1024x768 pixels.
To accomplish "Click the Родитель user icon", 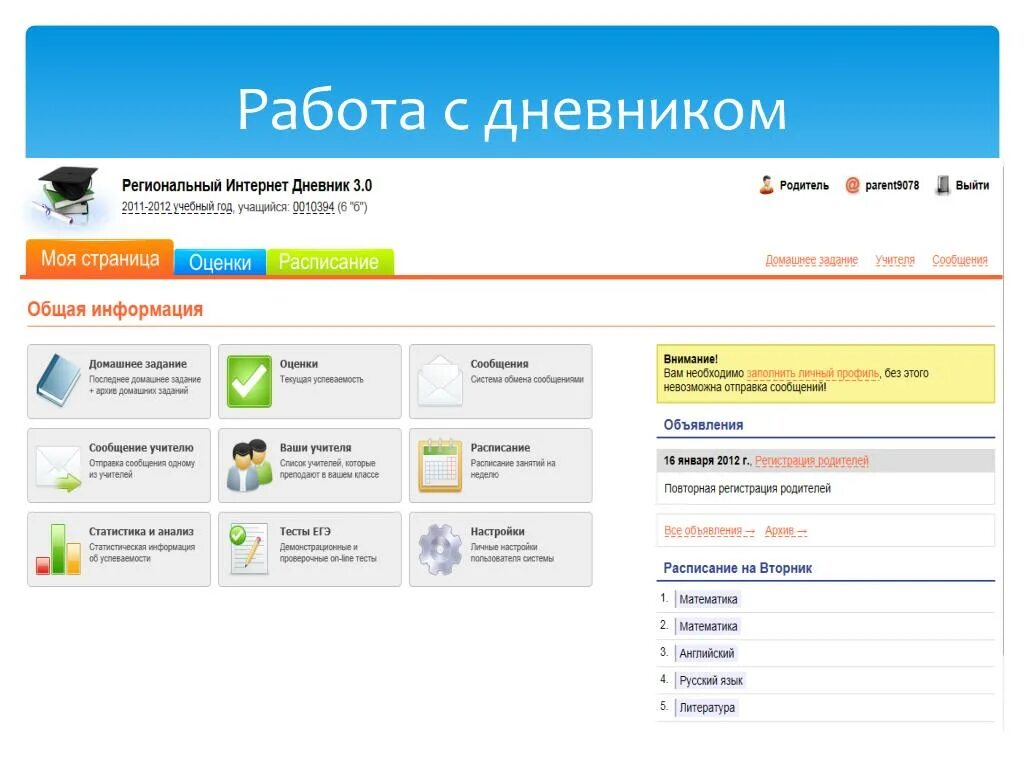I will (x=766, y=185).
